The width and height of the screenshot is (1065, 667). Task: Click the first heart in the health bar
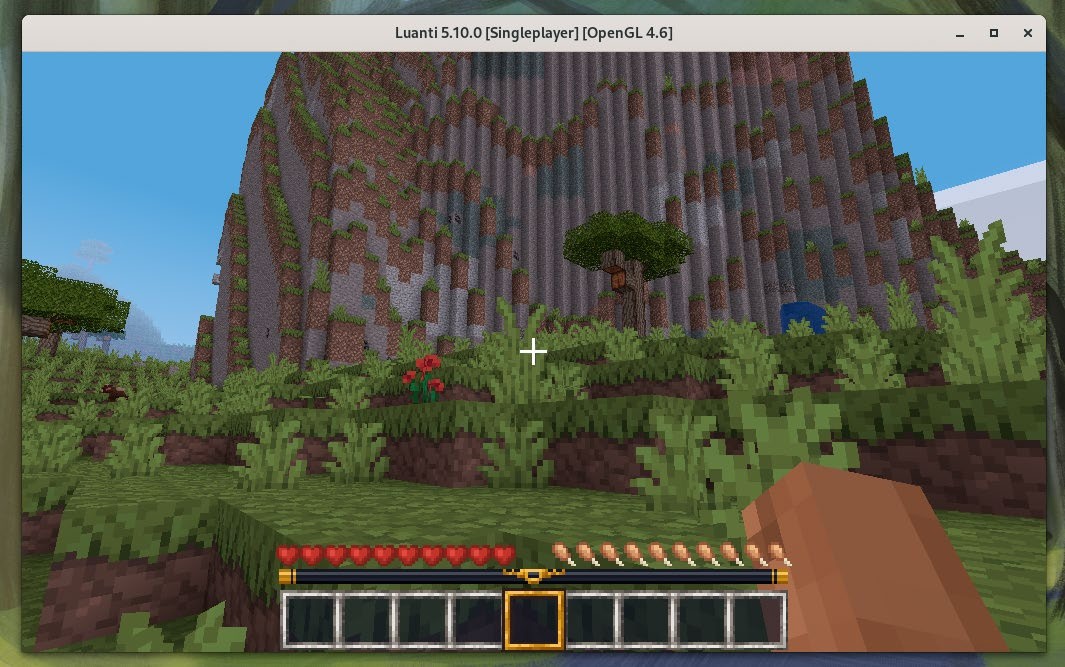pos(288,555)
